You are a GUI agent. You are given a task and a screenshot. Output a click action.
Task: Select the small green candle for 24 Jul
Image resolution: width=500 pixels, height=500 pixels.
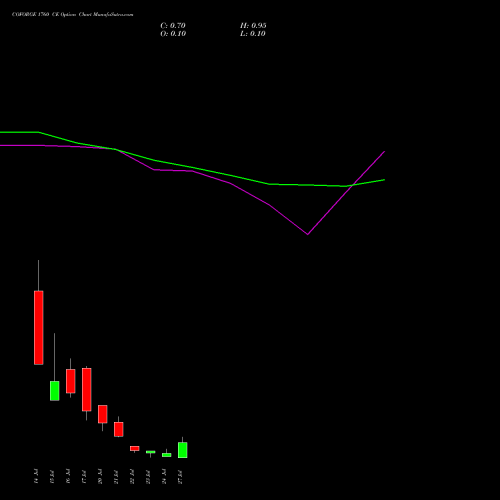(167, 455)
